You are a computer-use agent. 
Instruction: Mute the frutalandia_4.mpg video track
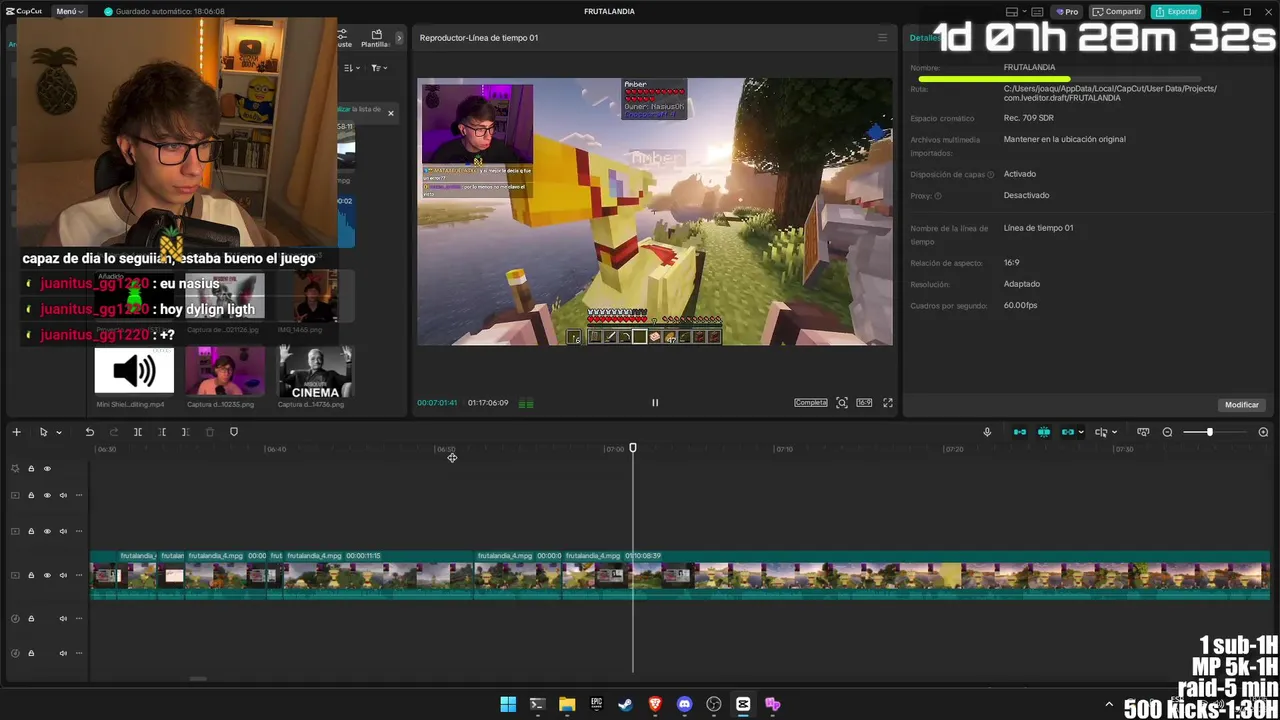click(x=63, y=575)
